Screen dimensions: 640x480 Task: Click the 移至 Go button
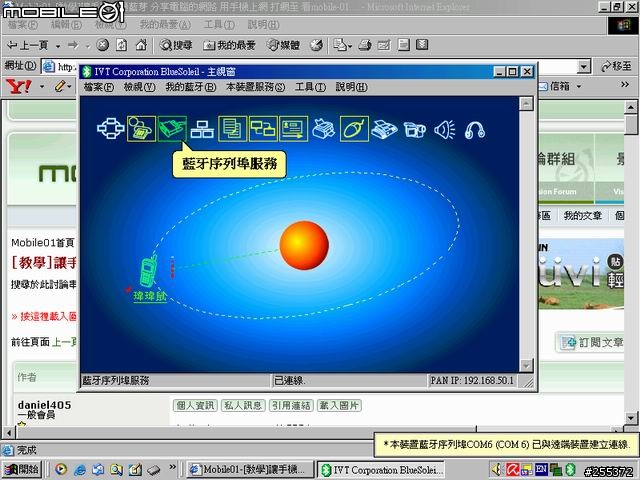click(616, 66)
